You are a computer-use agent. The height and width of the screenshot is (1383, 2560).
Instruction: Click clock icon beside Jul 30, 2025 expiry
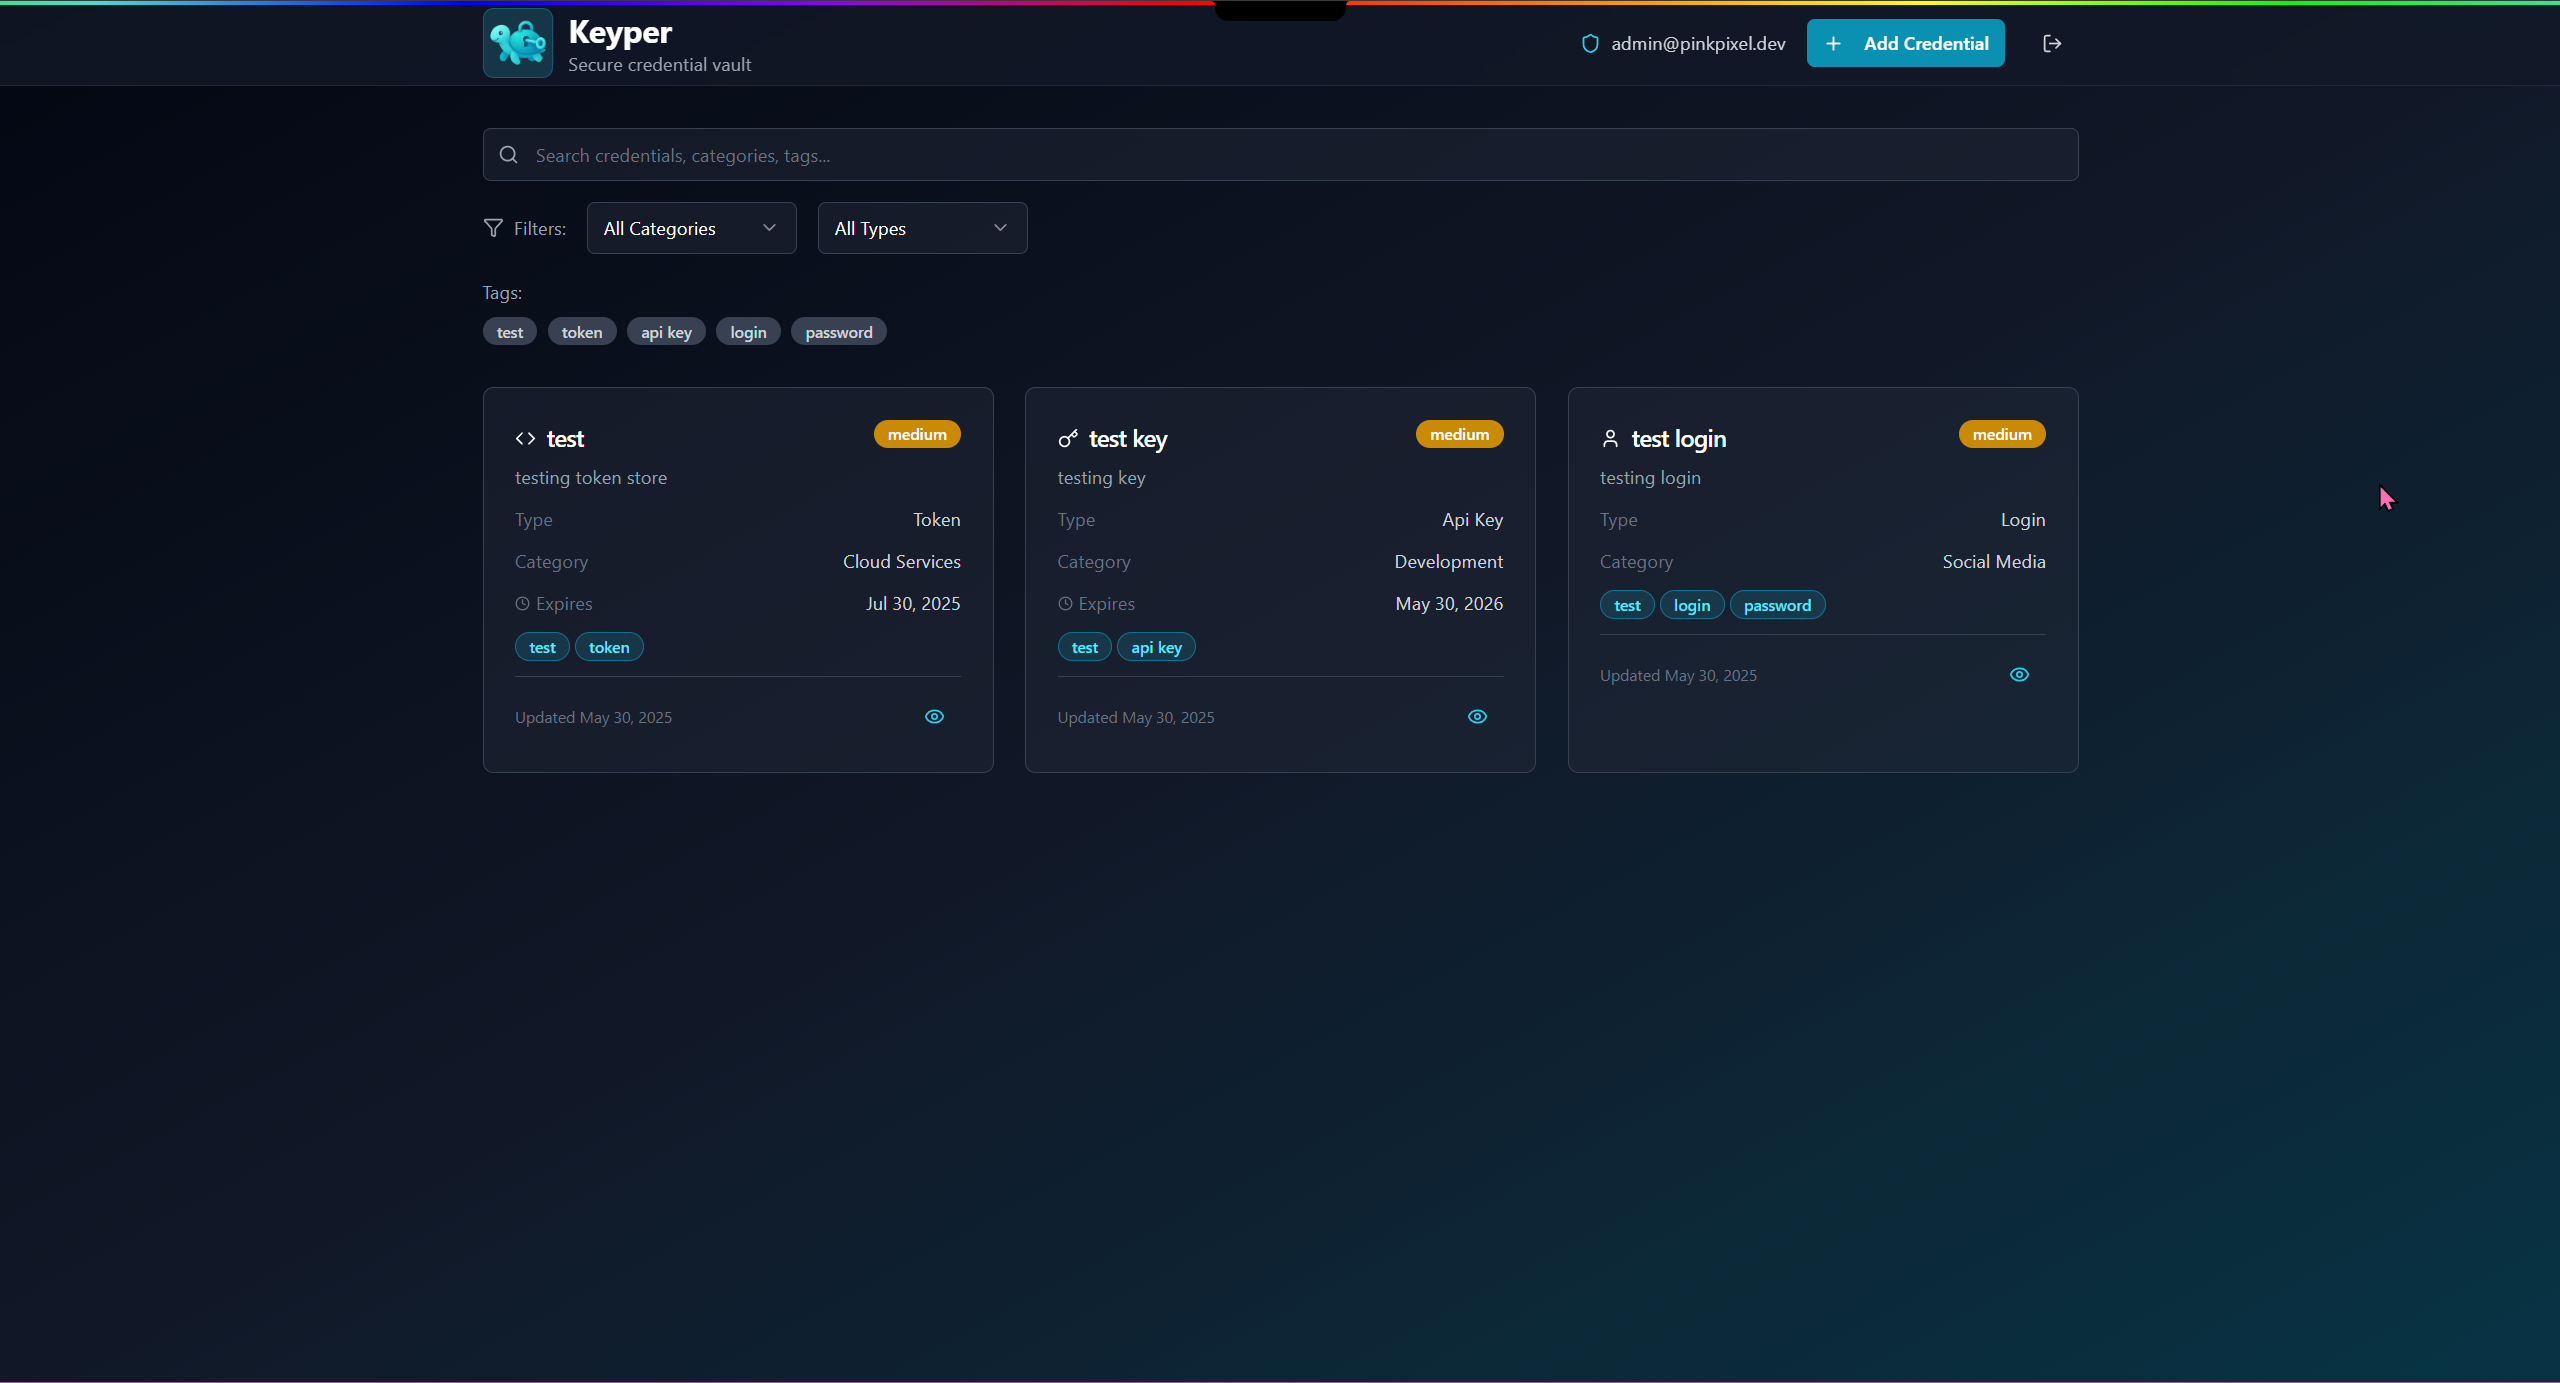click(x=522, y=603)
